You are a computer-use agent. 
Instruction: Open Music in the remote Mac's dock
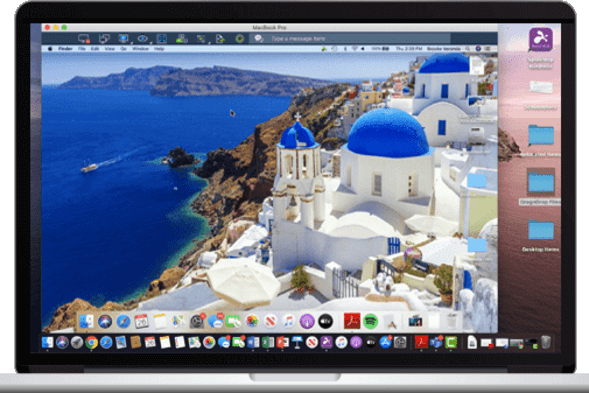(x=288, y=321)
